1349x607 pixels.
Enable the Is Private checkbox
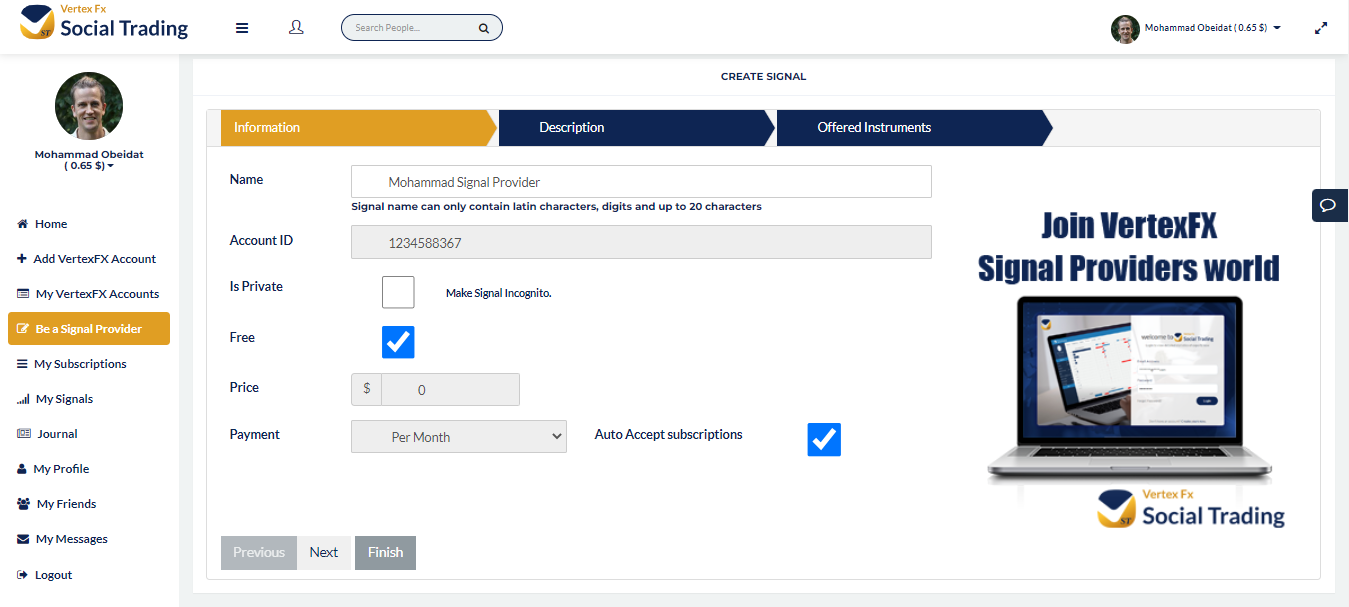coord(398,292)
